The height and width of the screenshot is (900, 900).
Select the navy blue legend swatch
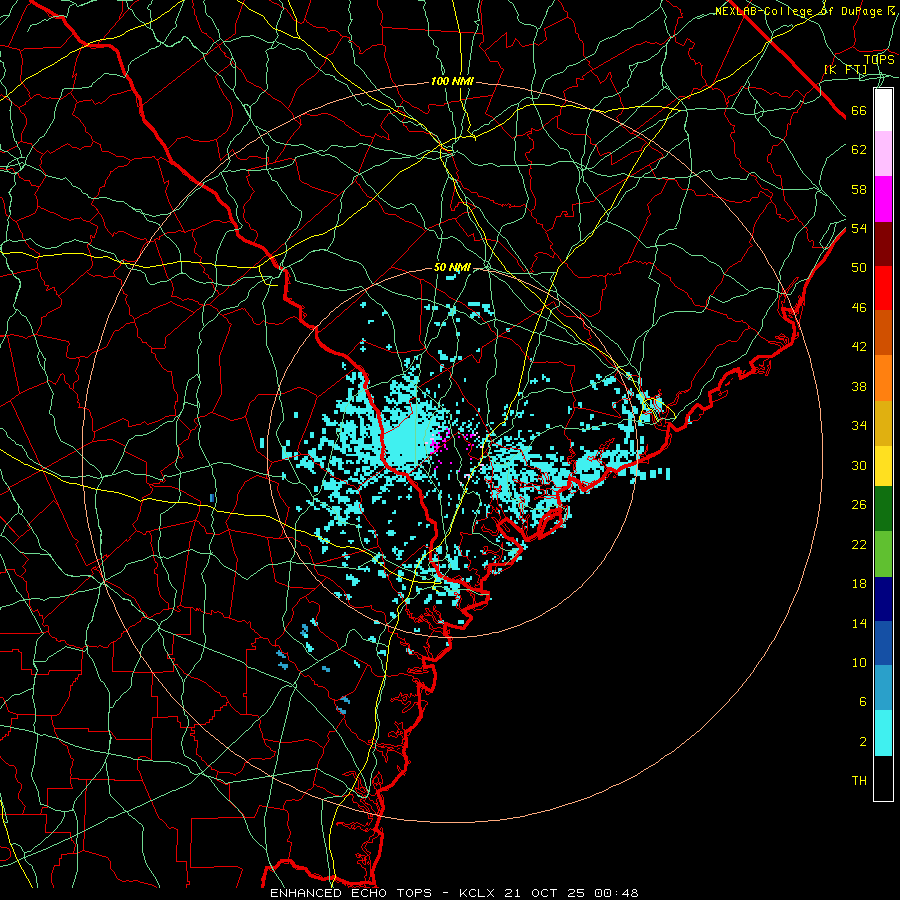pyautogui.click(x=883, y=599)
